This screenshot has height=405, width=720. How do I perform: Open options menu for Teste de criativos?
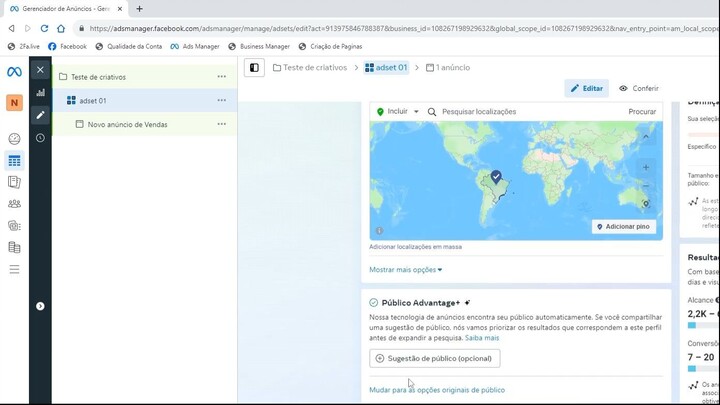221,77
